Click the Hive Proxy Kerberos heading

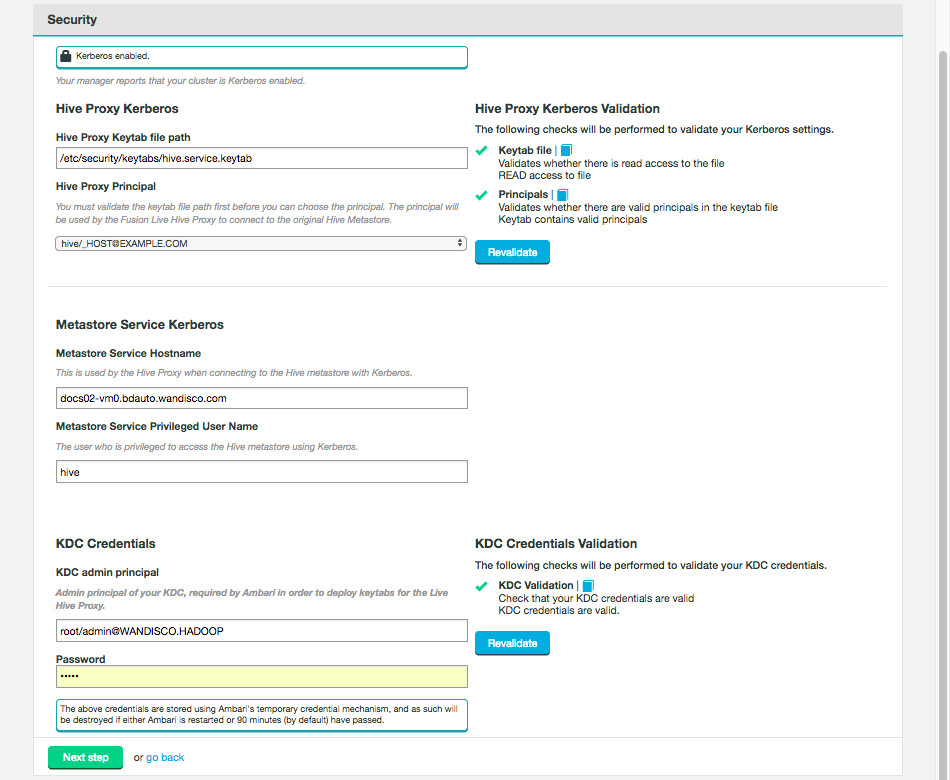click(x=117, y=109)
